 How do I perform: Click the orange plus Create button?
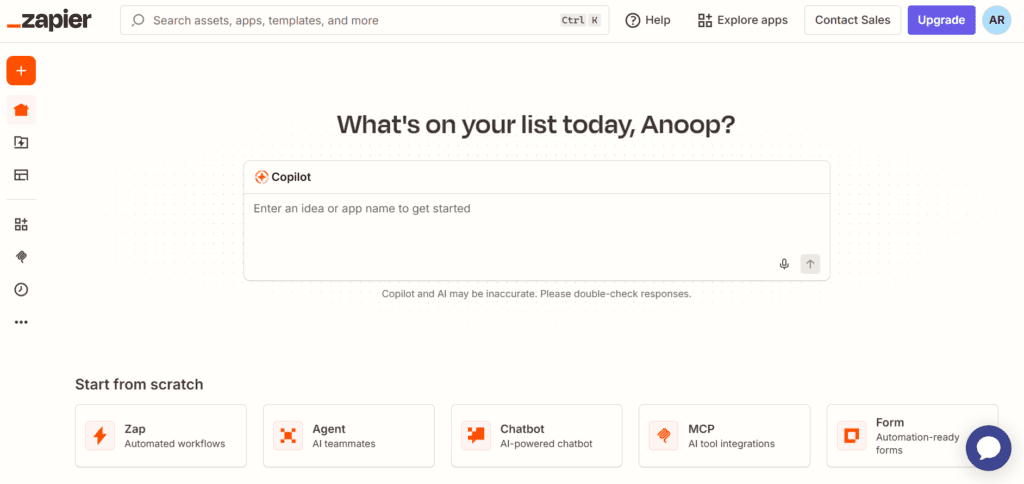[21, 71]
